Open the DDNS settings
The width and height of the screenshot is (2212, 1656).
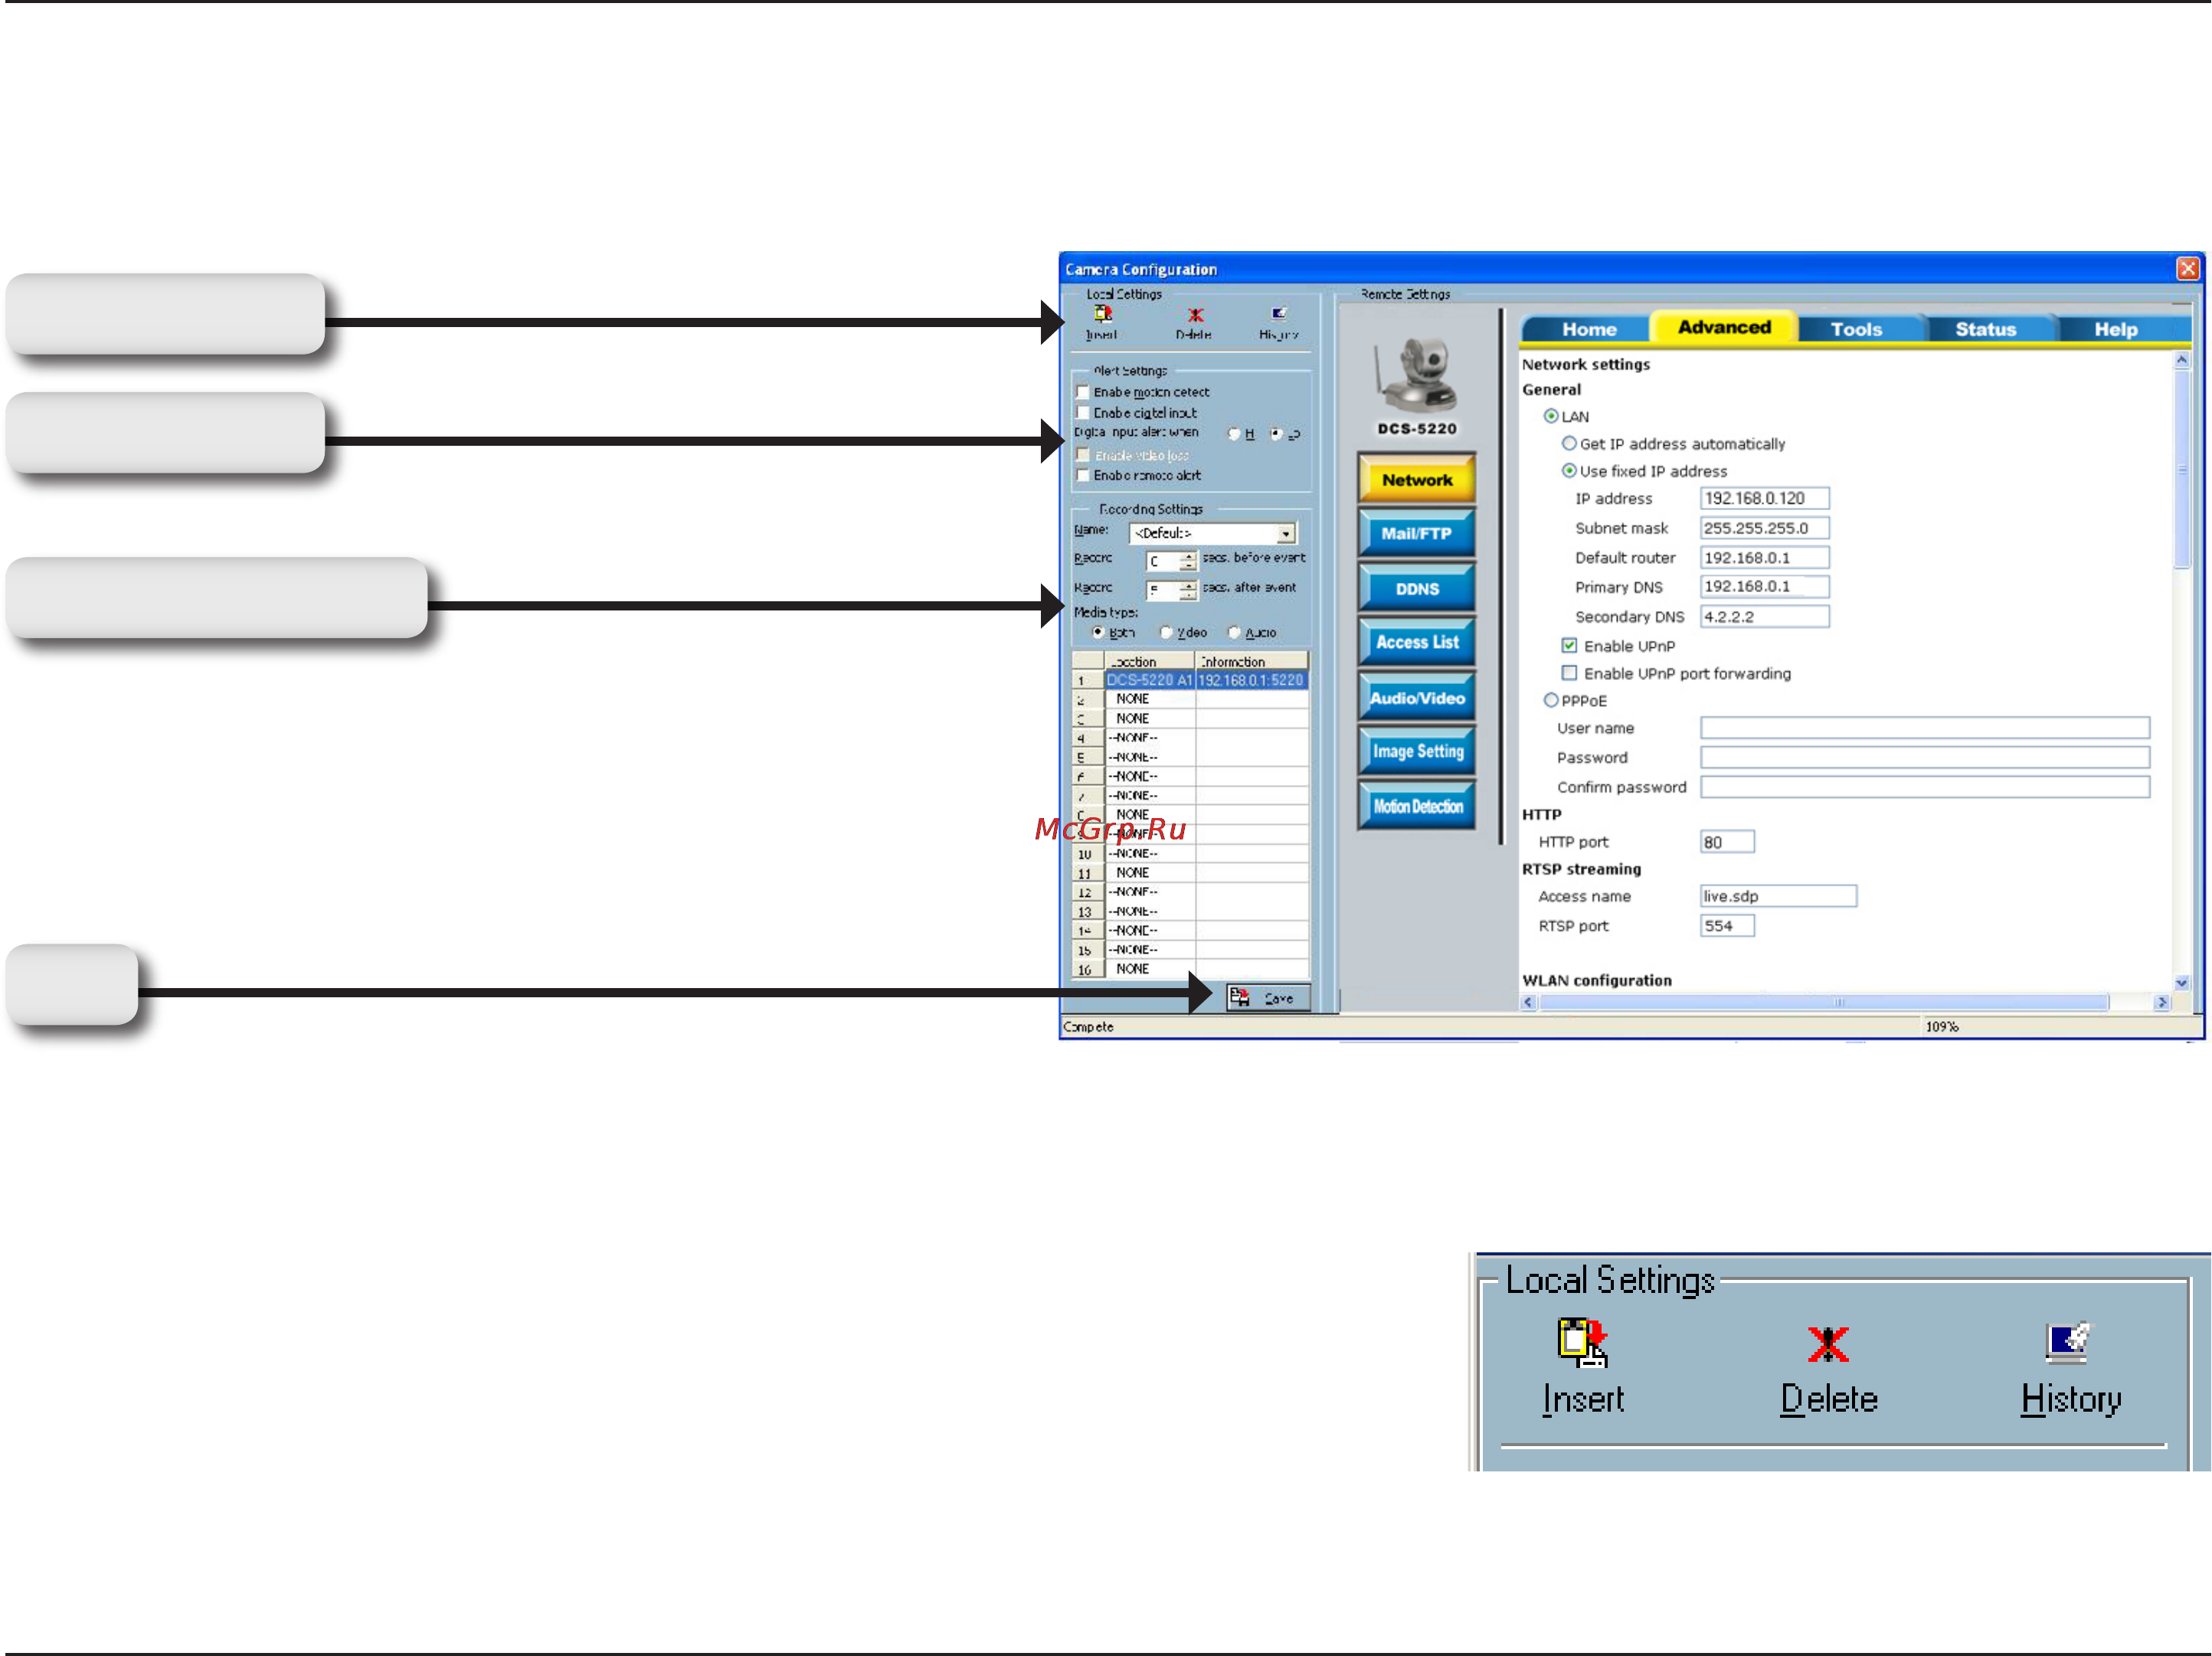pyautogui.click(x=1417, y=589)
